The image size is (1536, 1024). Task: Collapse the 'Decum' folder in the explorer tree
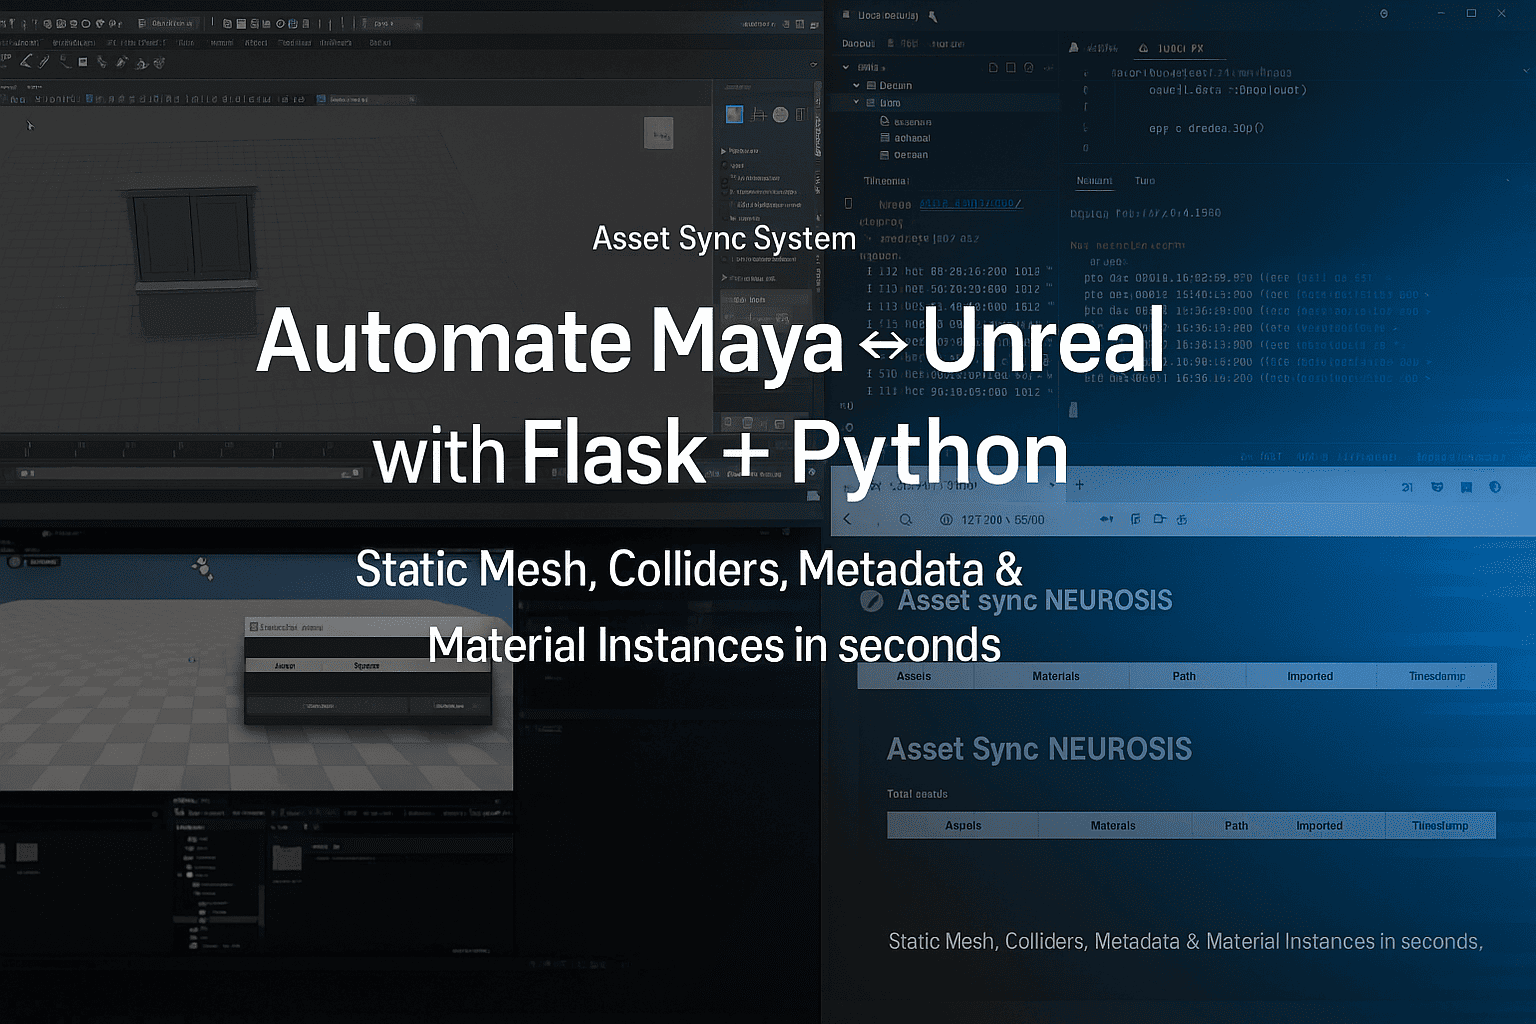coord(856,86)
